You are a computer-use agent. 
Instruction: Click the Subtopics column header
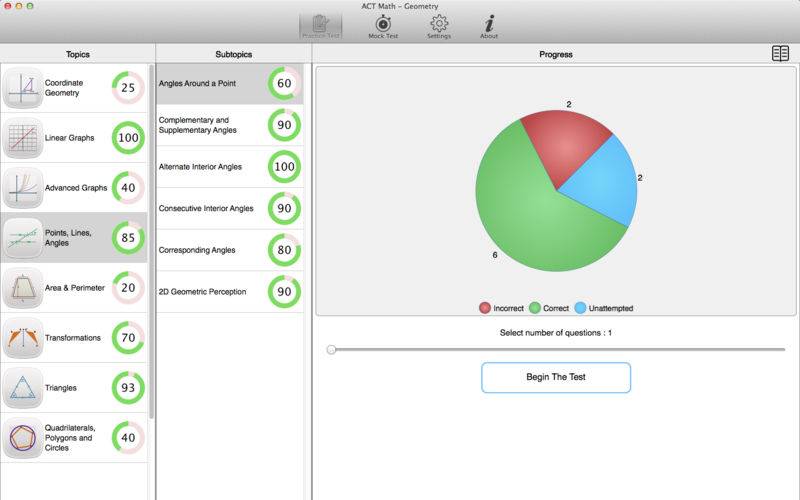[234, 54]
